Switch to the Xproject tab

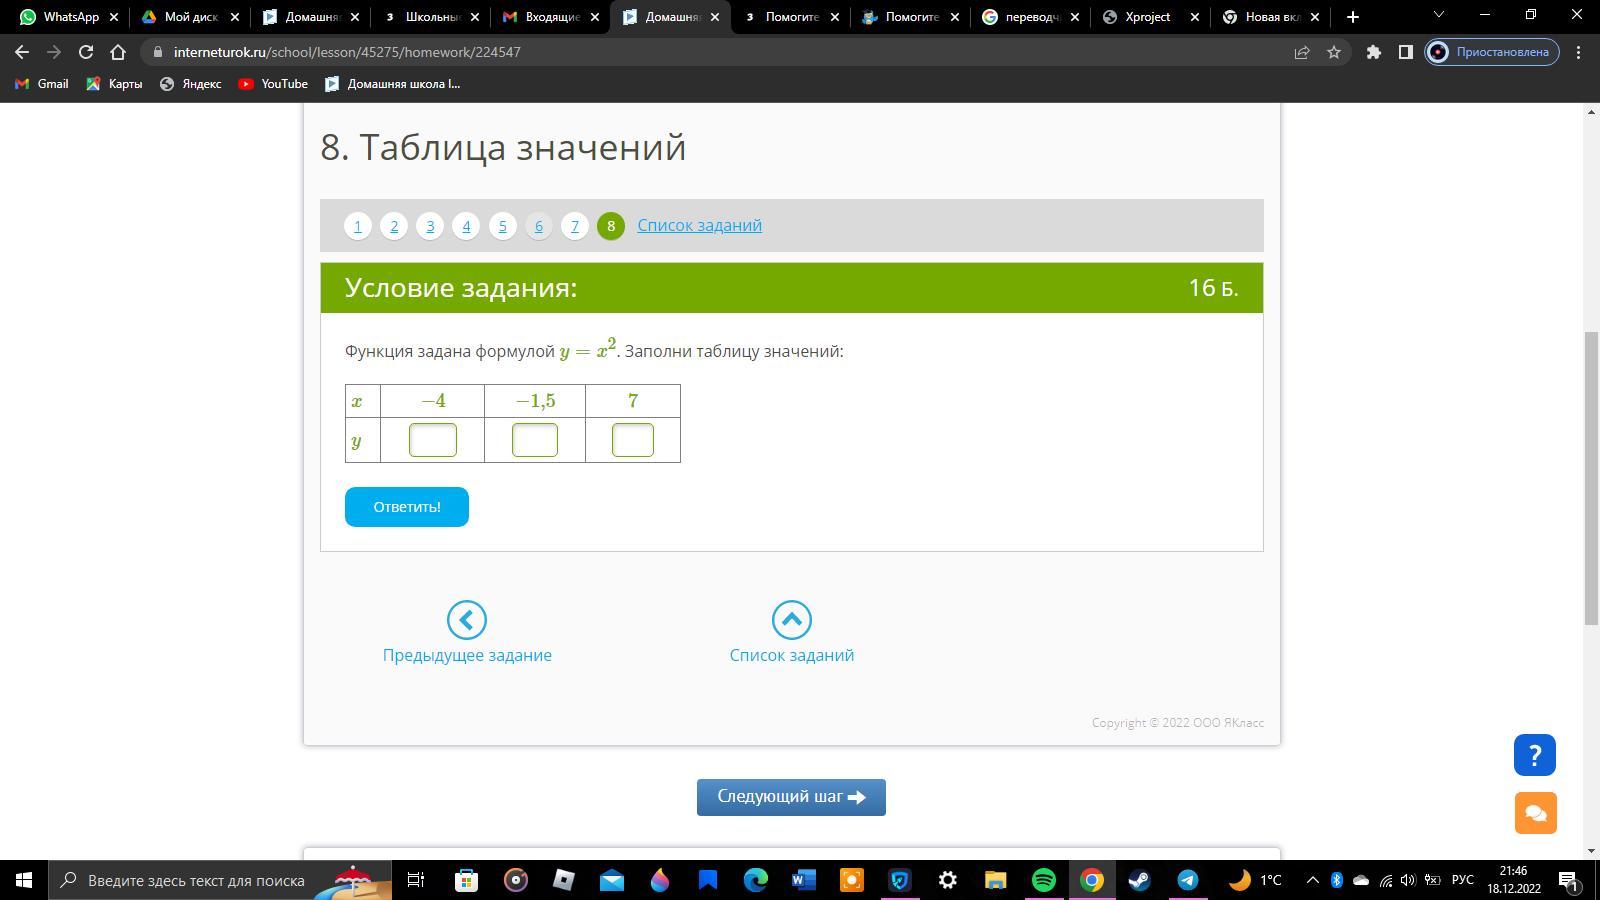(1147, 17)
